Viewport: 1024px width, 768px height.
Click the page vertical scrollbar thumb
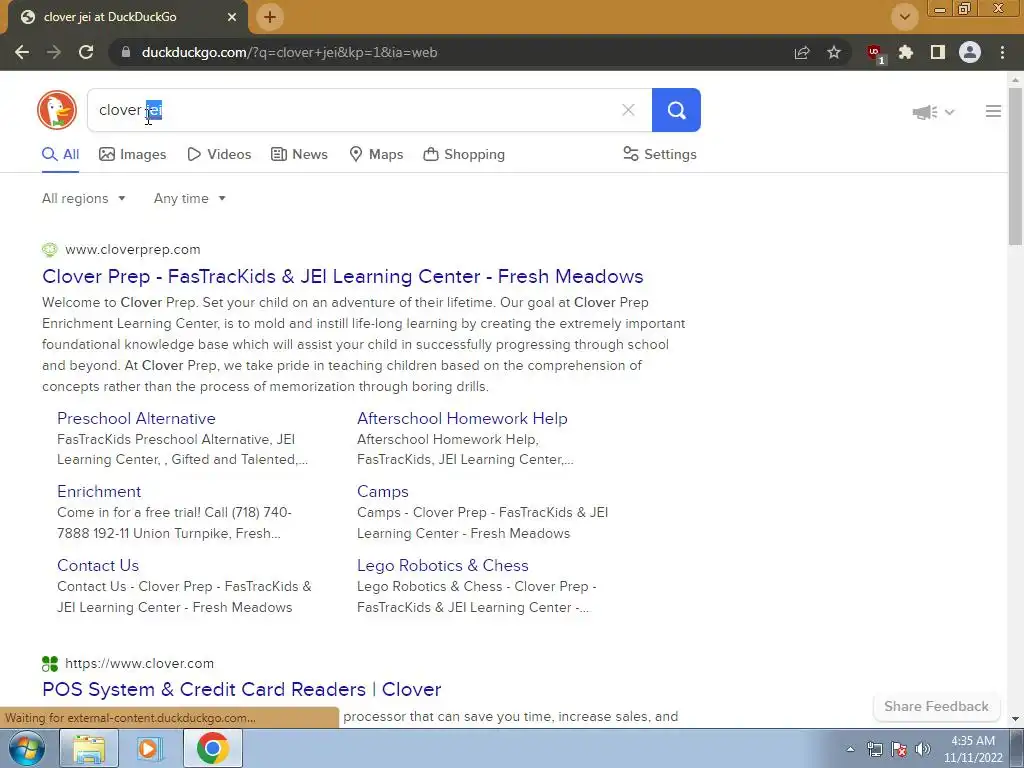(x=1016, y=167)
